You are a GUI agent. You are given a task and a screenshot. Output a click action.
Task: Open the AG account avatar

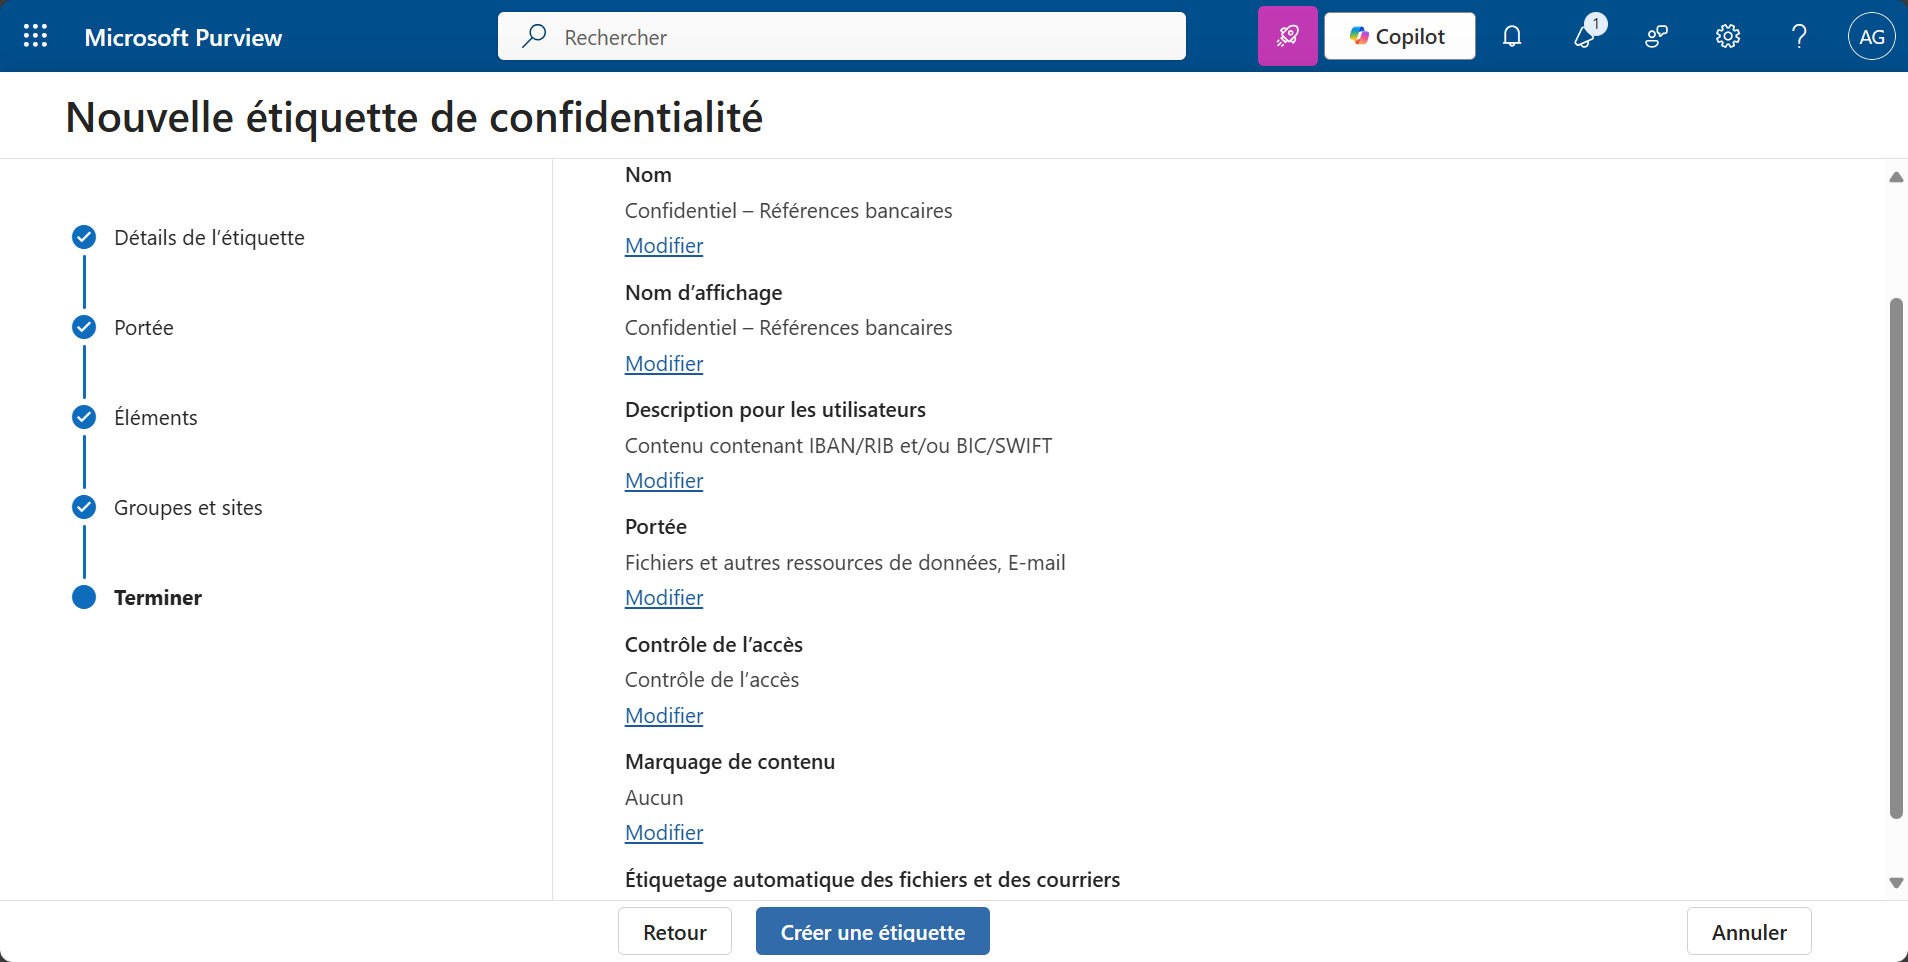pyautogui.click(x=1871, y=37)
